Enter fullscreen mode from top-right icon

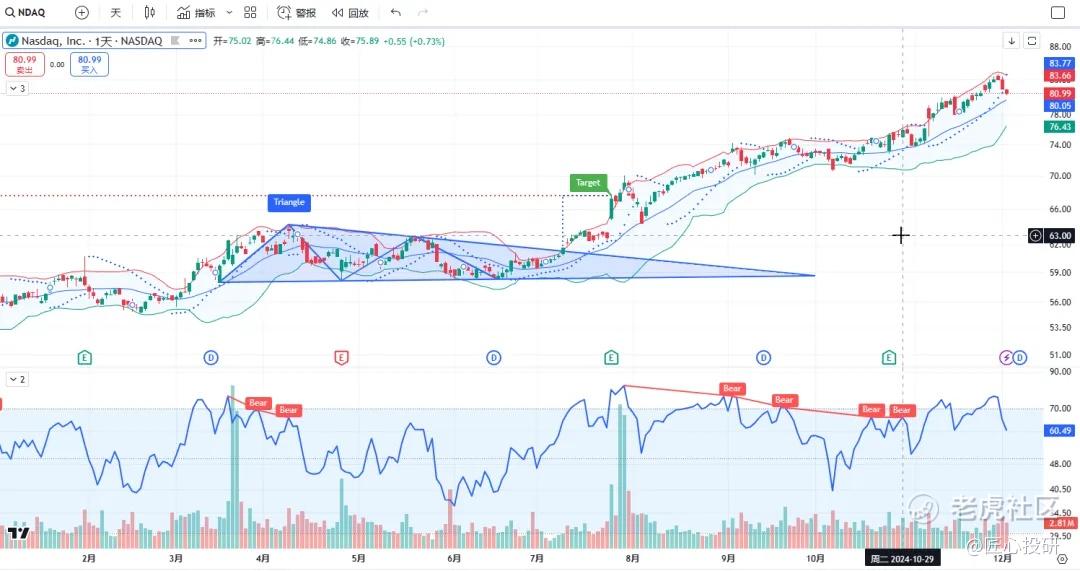(x=1058, y=12)
